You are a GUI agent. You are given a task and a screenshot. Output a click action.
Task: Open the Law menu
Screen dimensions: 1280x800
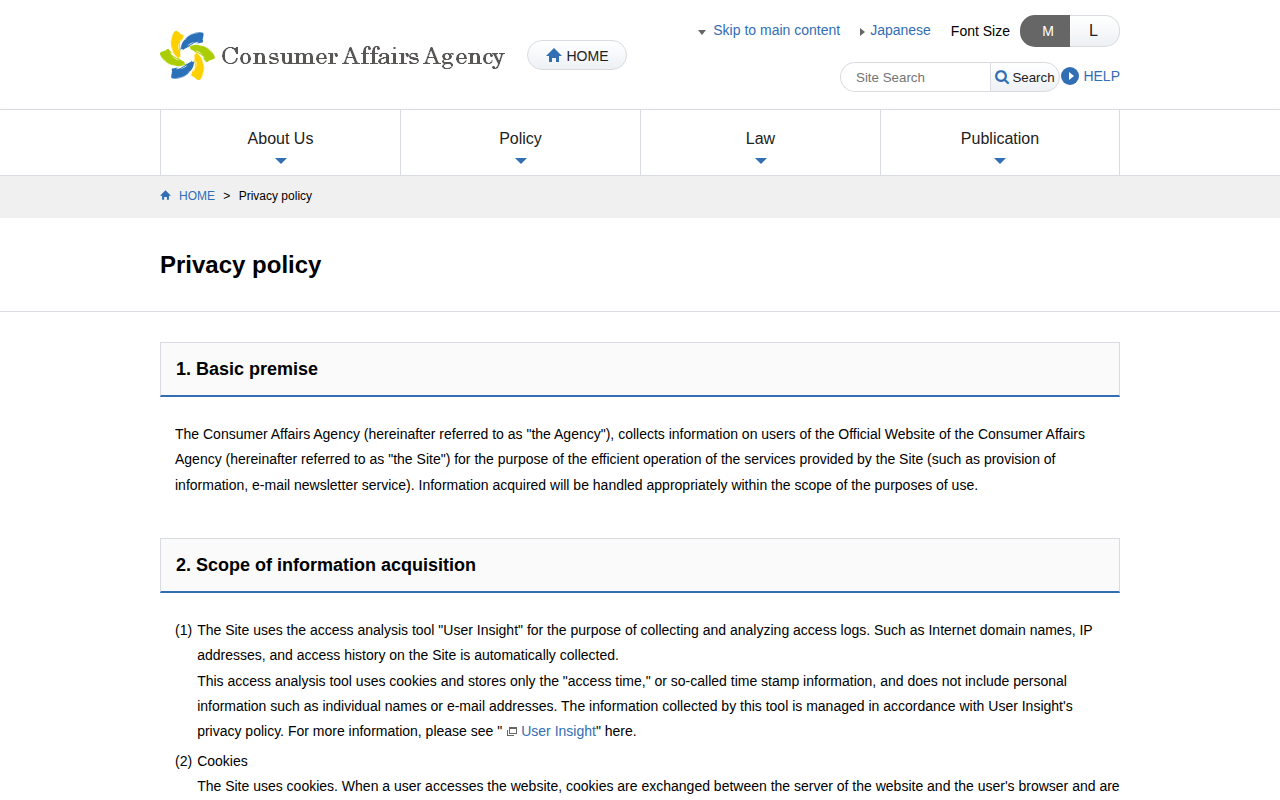click(760, 139)
